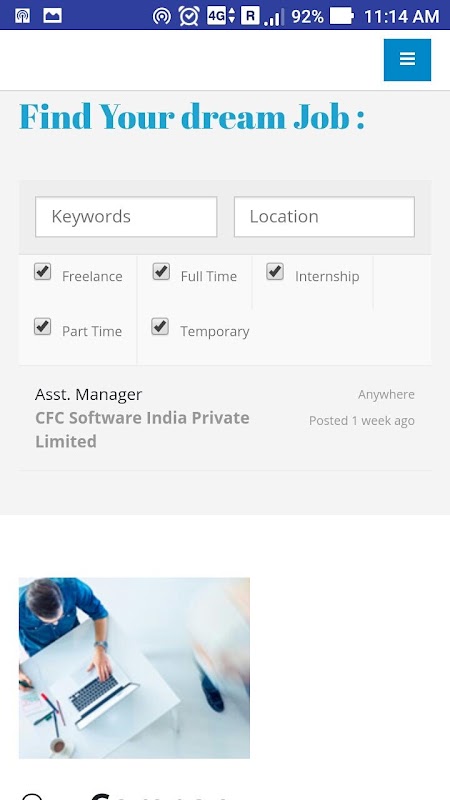Open CFC Software India Private Limited link
The image size is (450, 800).
[142, 430]
